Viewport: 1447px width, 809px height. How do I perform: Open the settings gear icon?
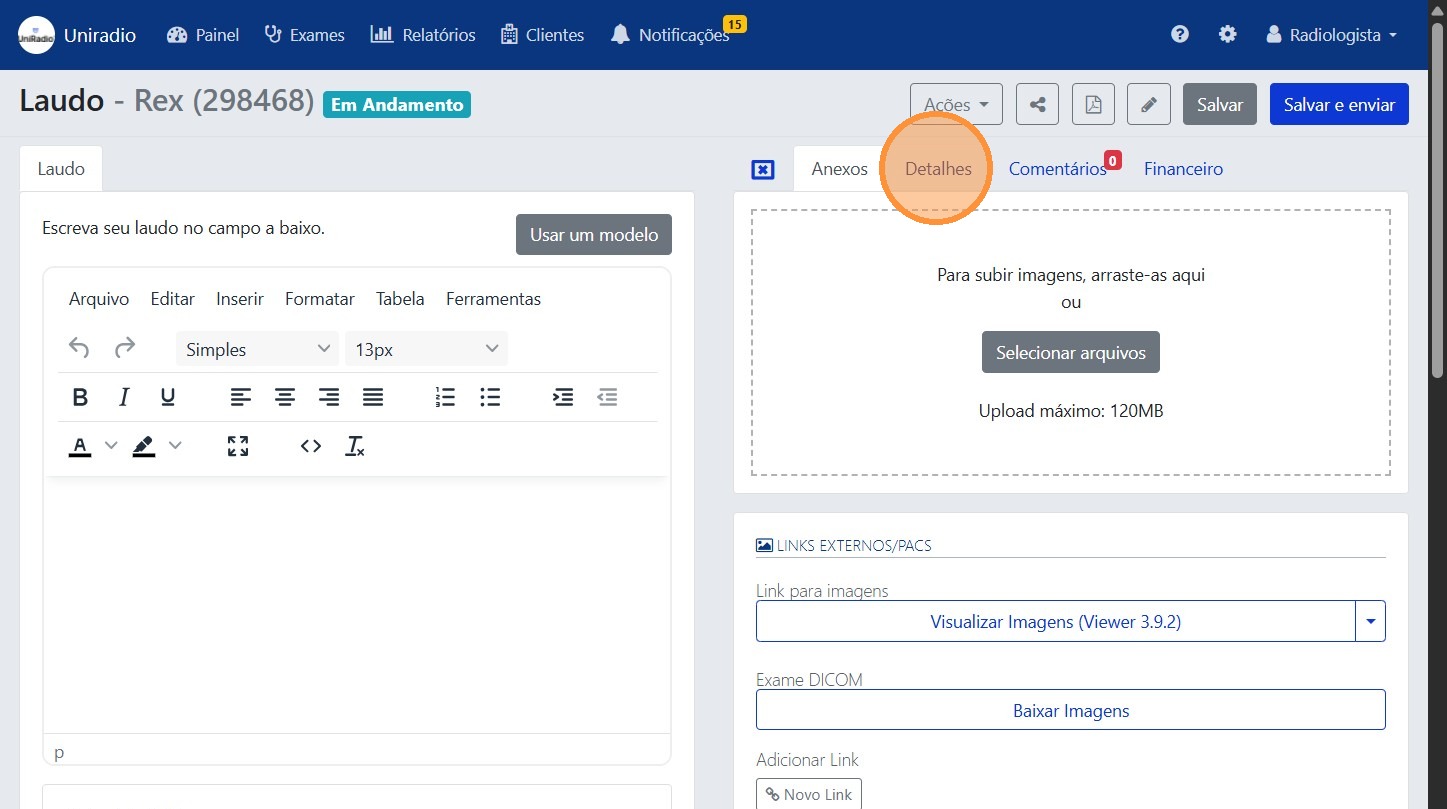tap(1227, 34)
